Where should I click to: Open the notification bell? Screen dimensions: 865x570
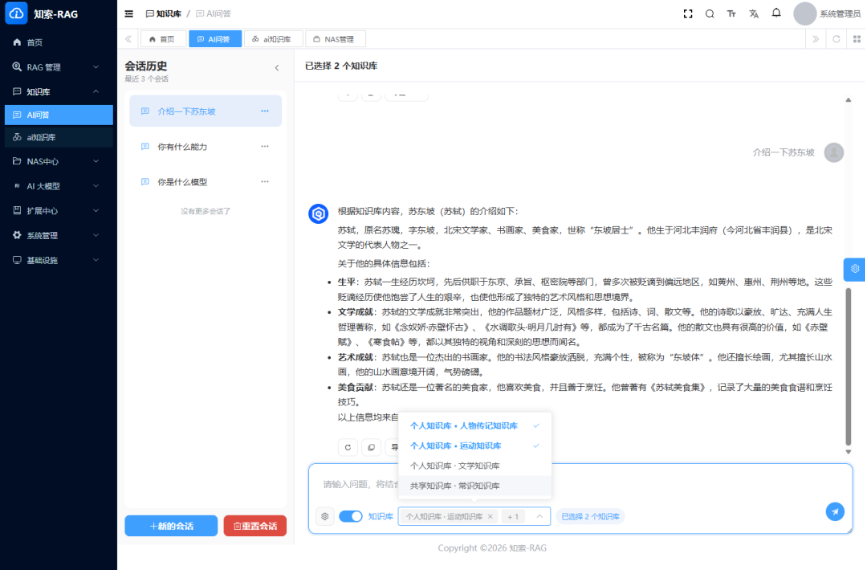point(776,13)
